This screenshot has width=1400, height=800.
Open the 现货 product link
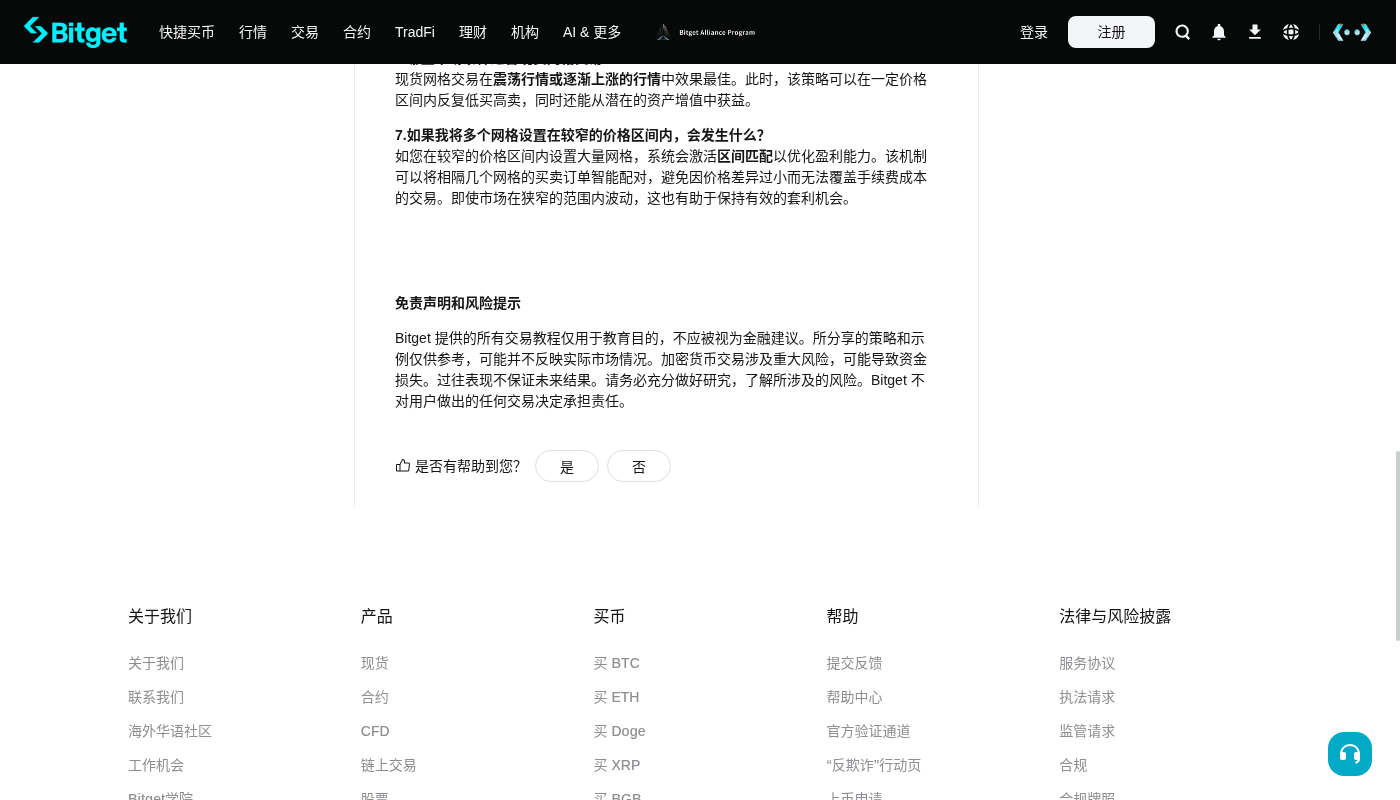coord(375,663)
